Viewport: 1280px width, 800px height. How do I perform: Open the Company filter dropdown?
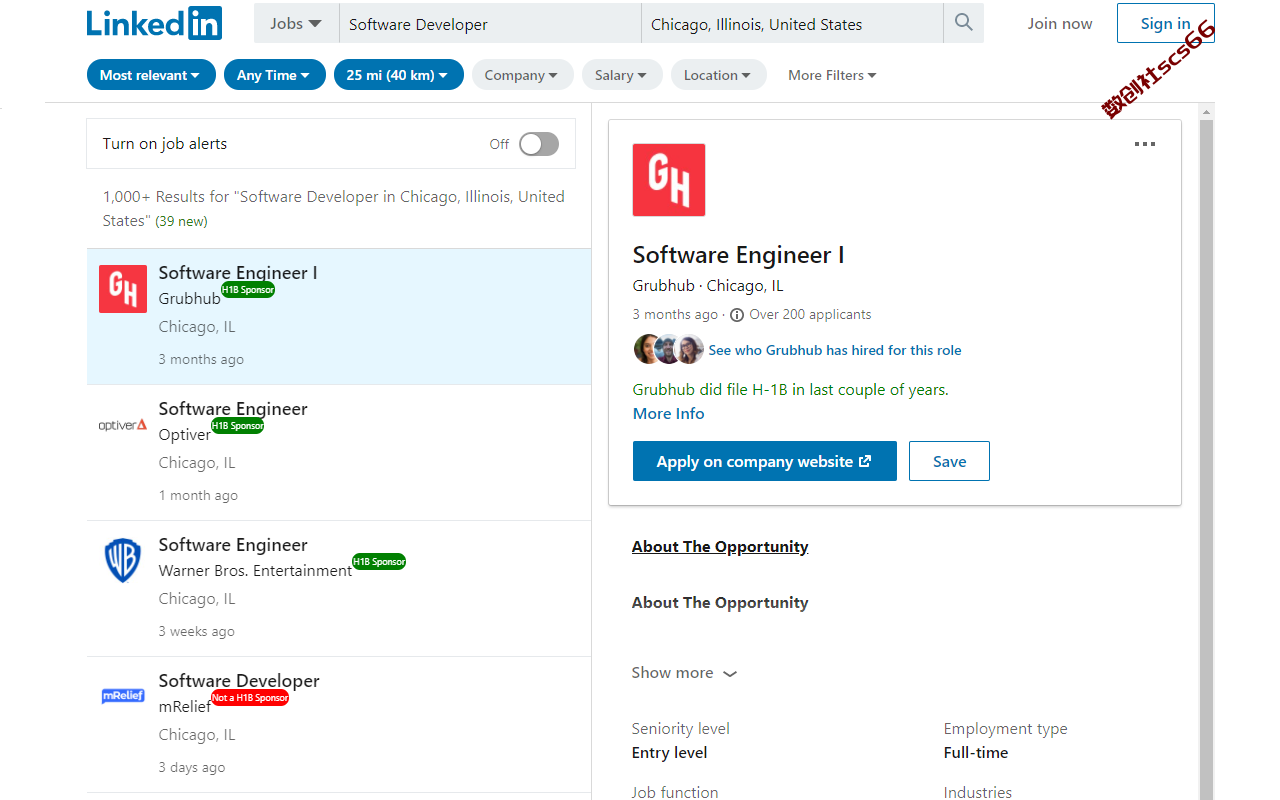point(522,75)
